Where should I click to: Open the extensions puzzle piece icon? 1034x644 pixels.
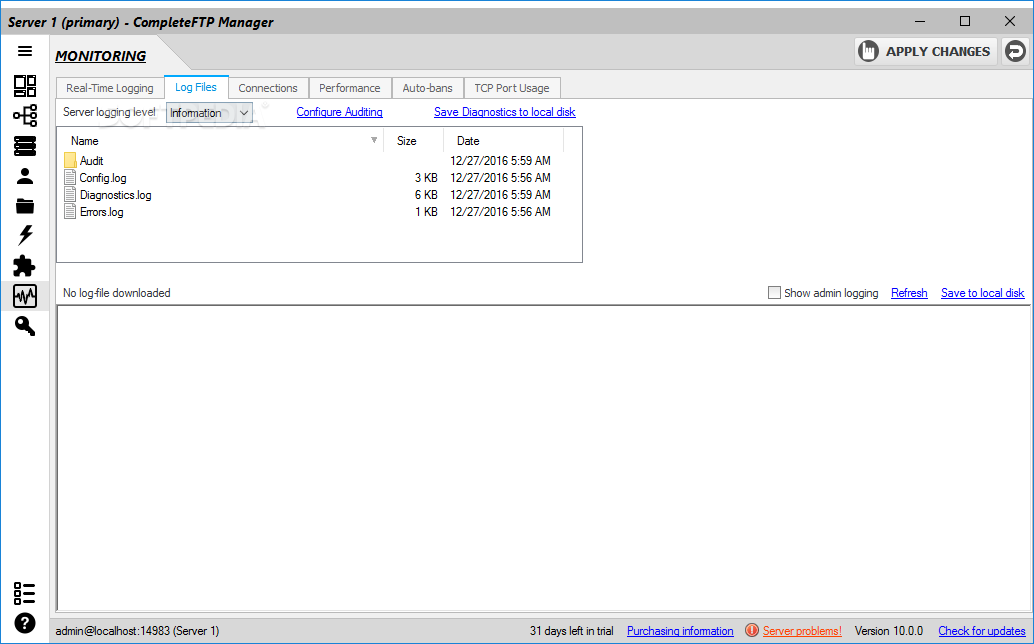tap(25, 266)
